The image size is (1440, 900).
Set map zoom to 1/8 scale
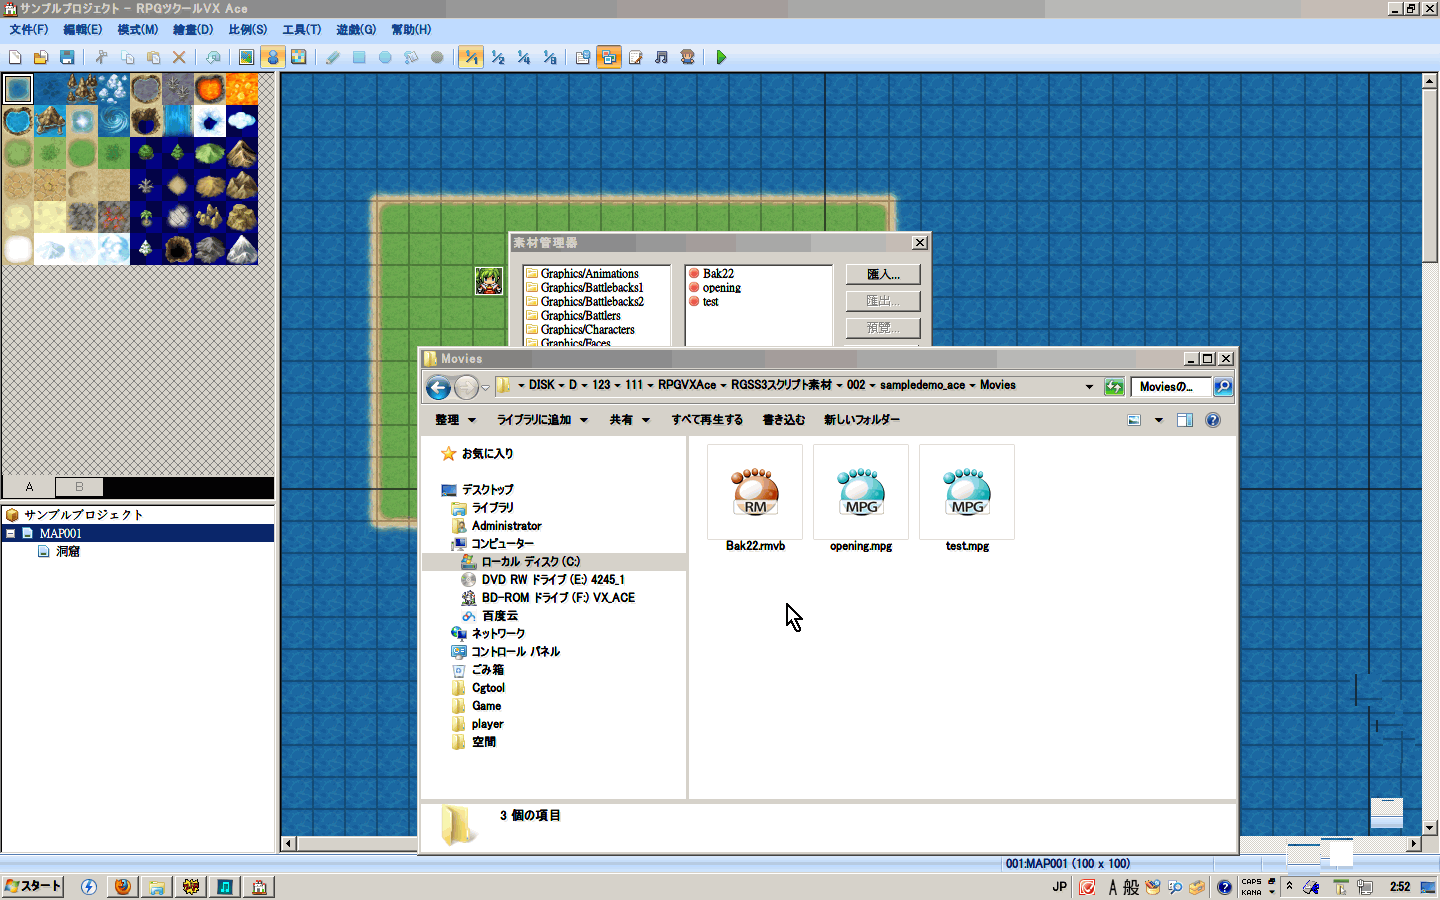549,58
